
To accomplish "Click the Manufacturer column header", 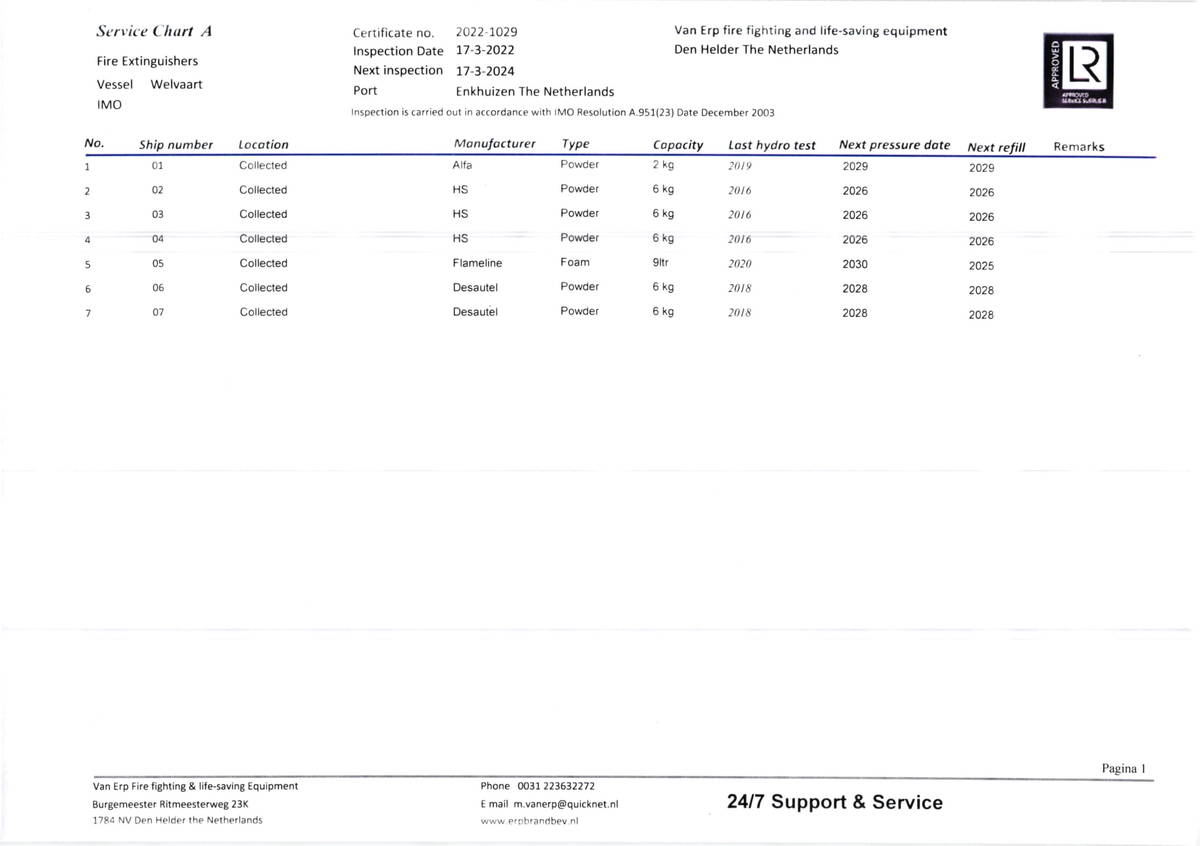I will click(x=494, y=144).
